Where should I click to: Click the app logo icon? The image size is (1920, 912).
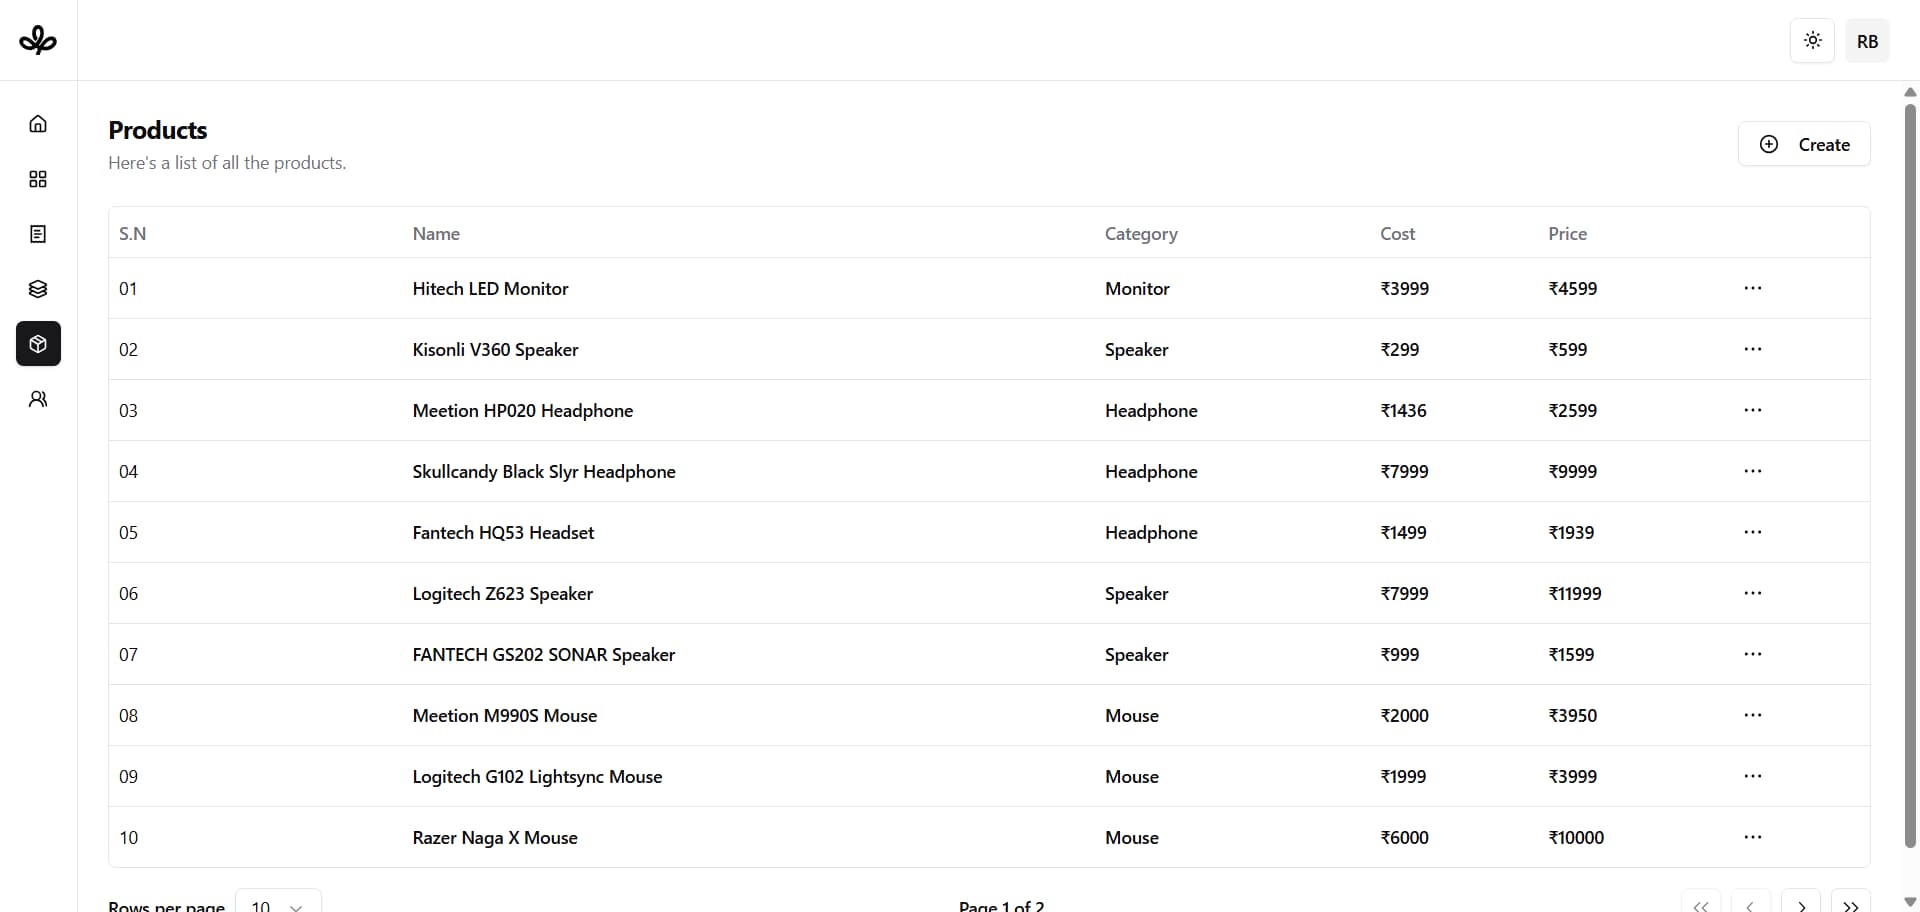click(38, 40)
